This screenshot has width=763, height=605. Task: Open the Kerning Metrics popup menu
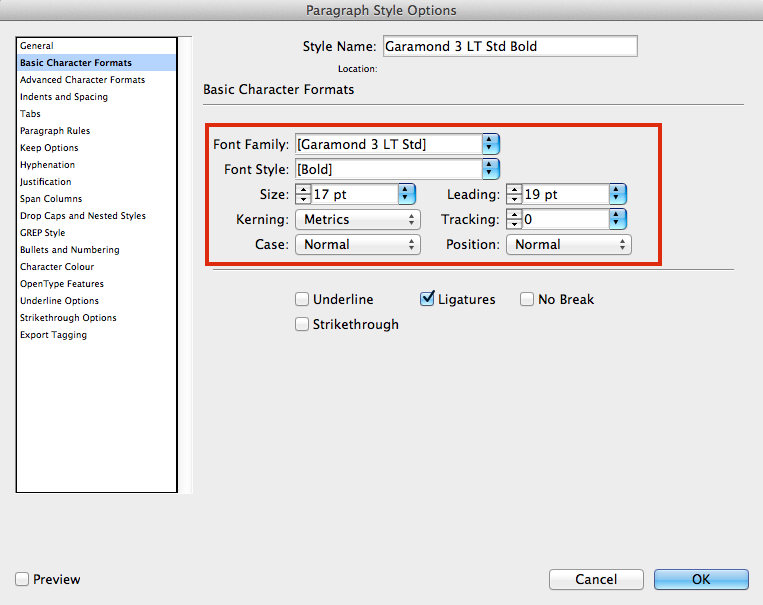pos(358,220)
